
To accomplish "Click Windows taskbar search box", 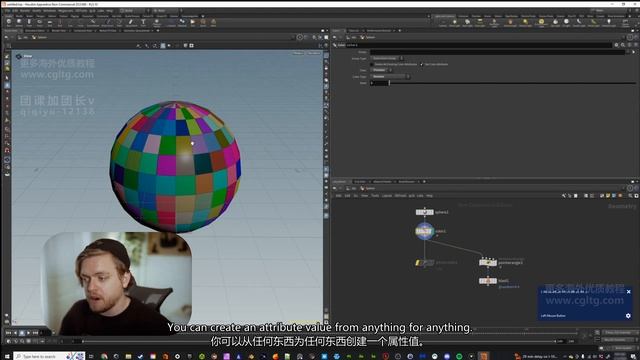I will pos(49,356).
